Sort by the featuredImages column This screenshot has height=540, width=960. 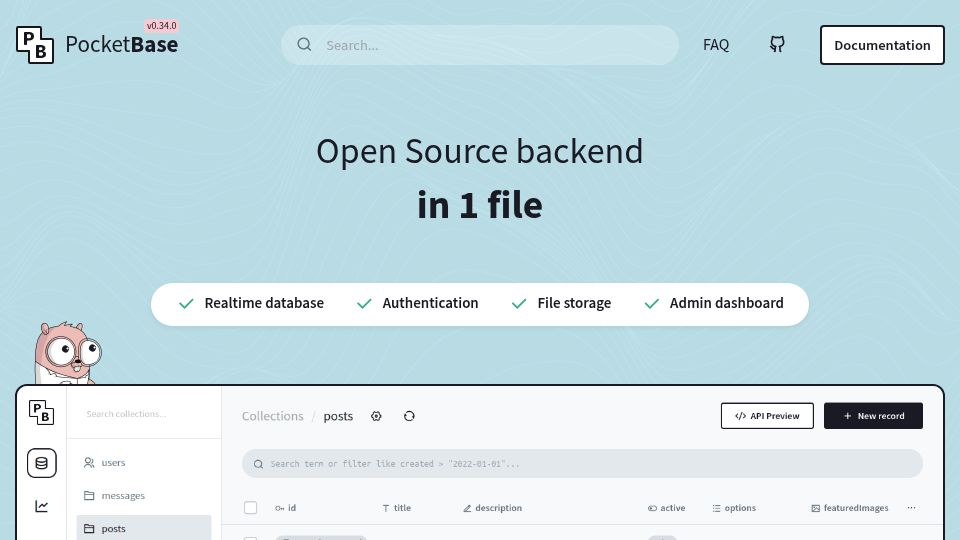click(x=850, y=508)
